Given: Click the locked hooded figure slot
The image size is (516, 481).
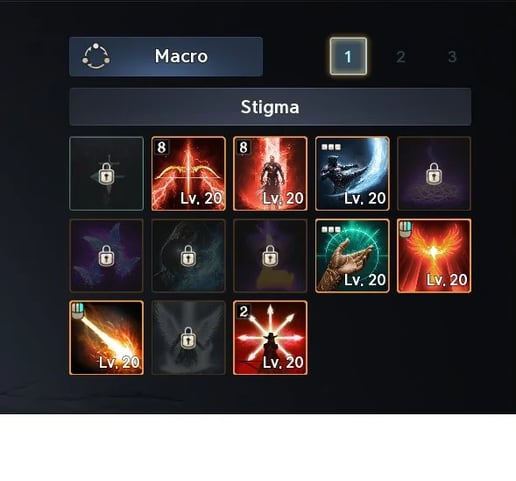Looking at the screenshot, I should pyautogui.click(x=188, y=256).
